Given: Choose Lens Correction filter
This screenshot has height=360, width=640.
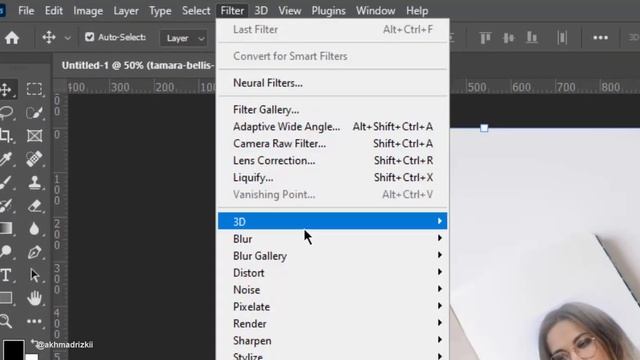Looking at the screenshot, I should 332,160.
